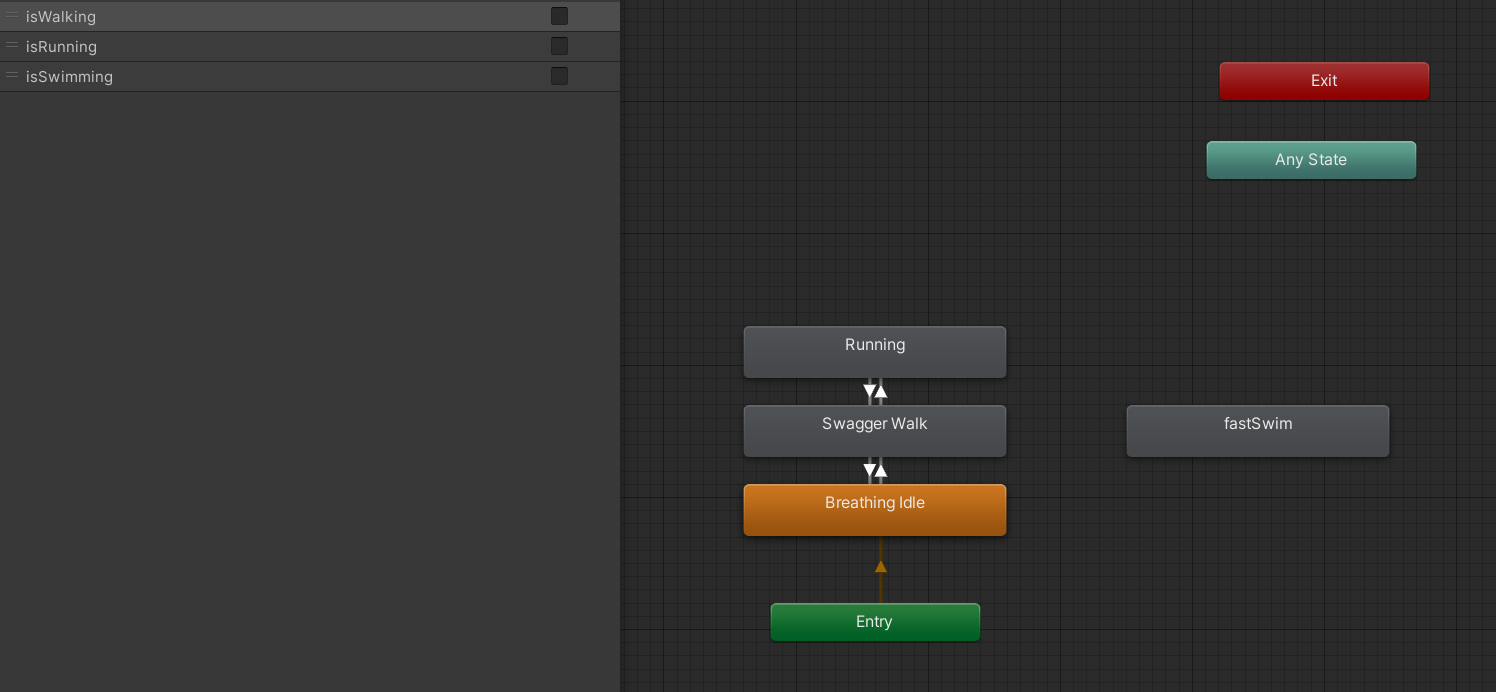Select the fastSwim state node
This screenshot has height=692, width=1496.
1257,430
